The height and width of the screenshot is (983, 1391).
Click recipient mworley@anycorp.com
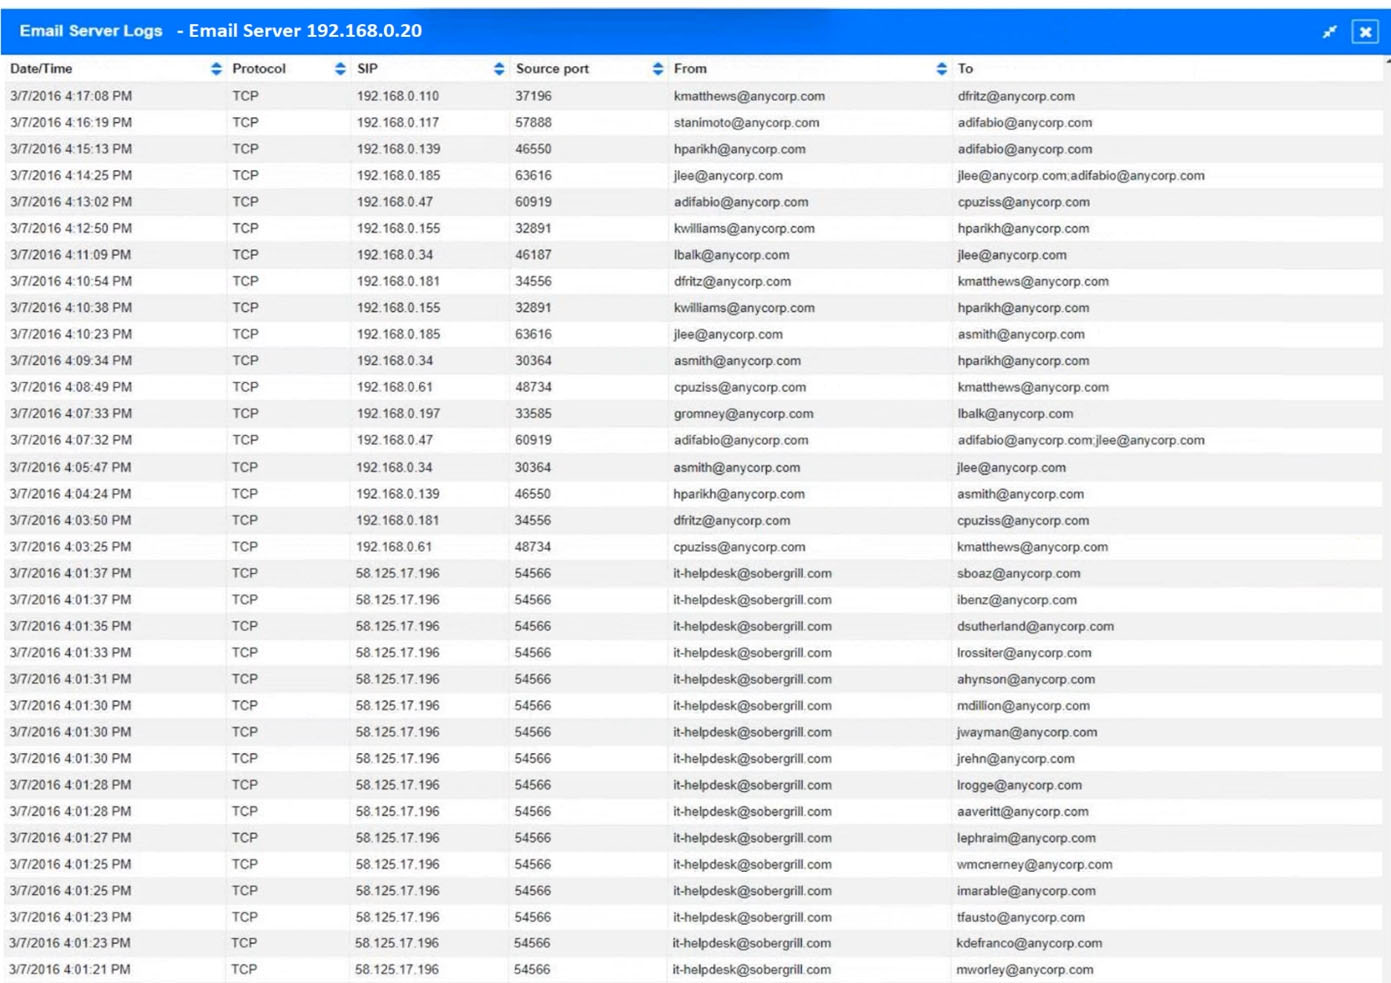tap(1024, 970)
